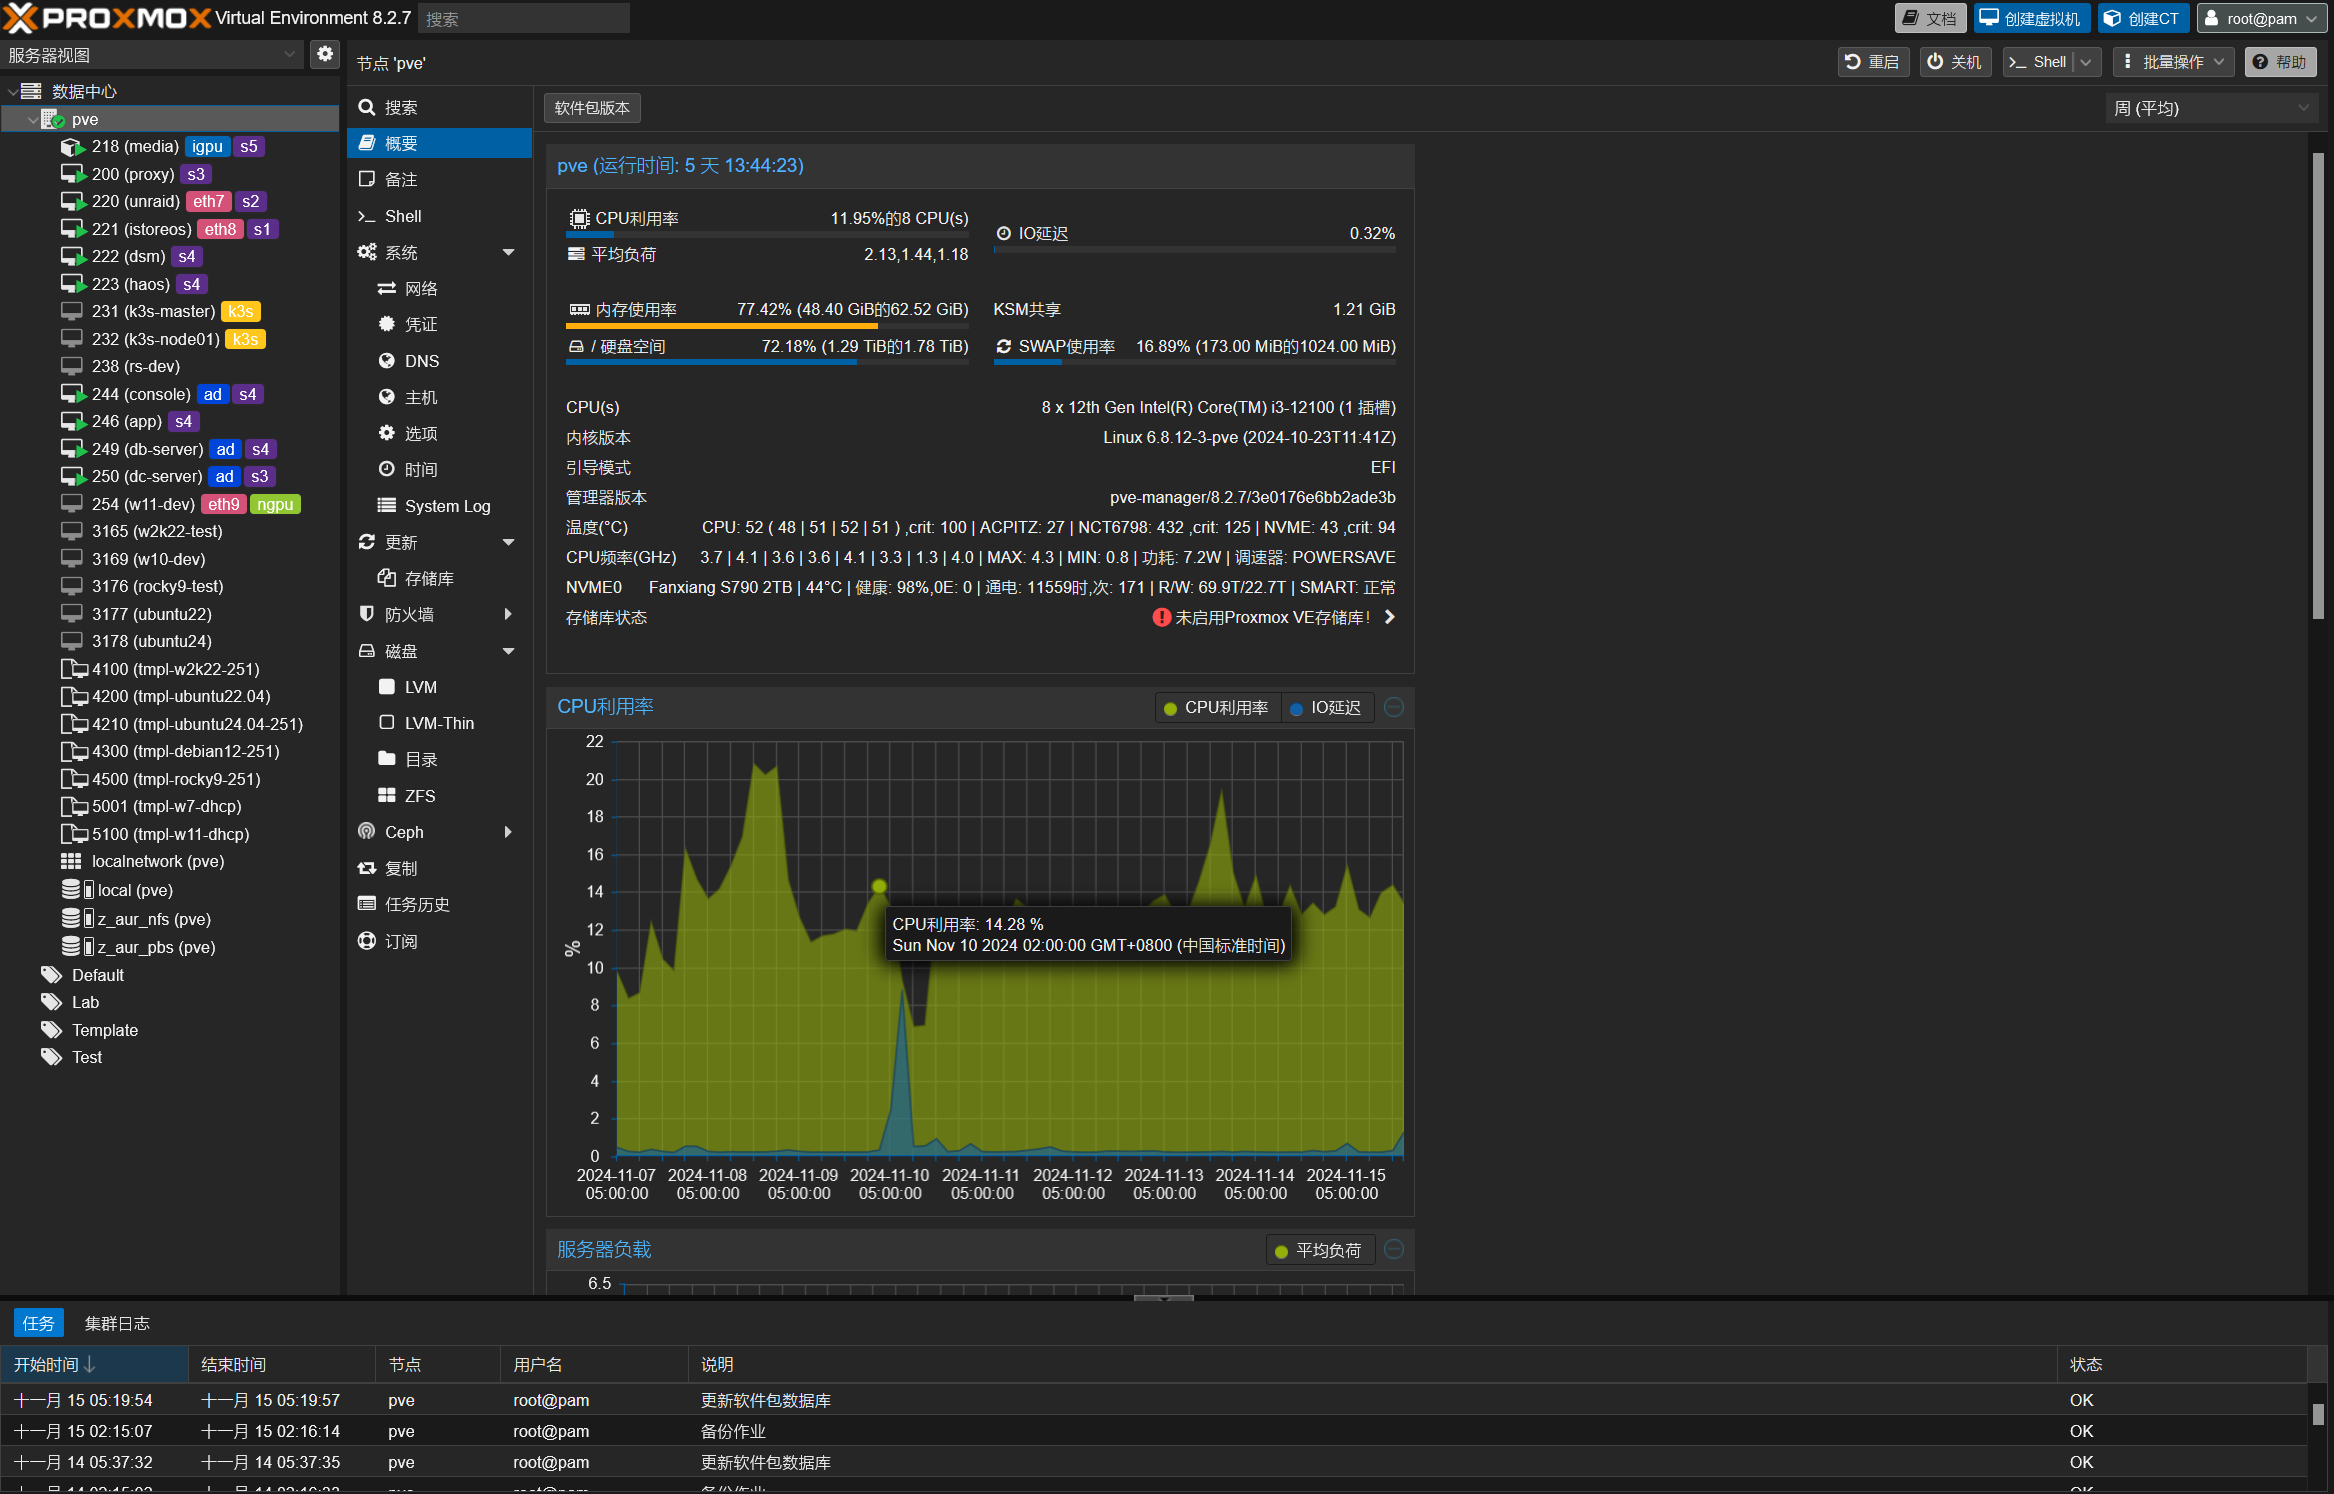Expand the Ceph submenu arrow

508,832
